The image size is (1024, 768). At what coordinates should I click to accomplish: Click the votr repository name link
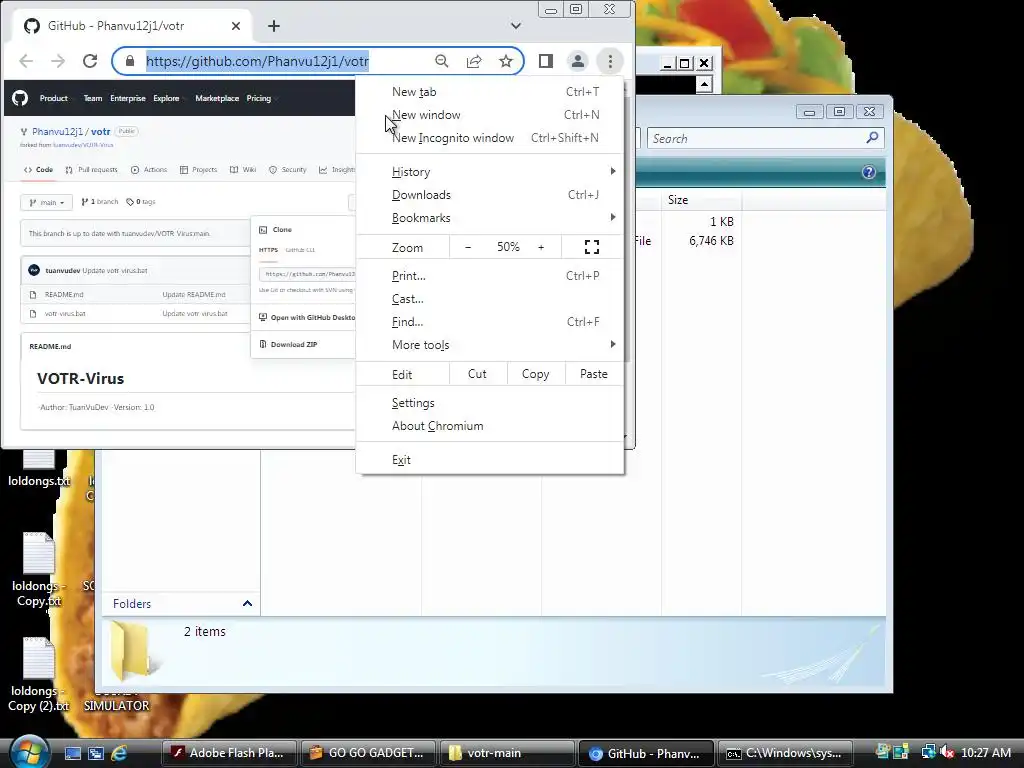point(101,131)
